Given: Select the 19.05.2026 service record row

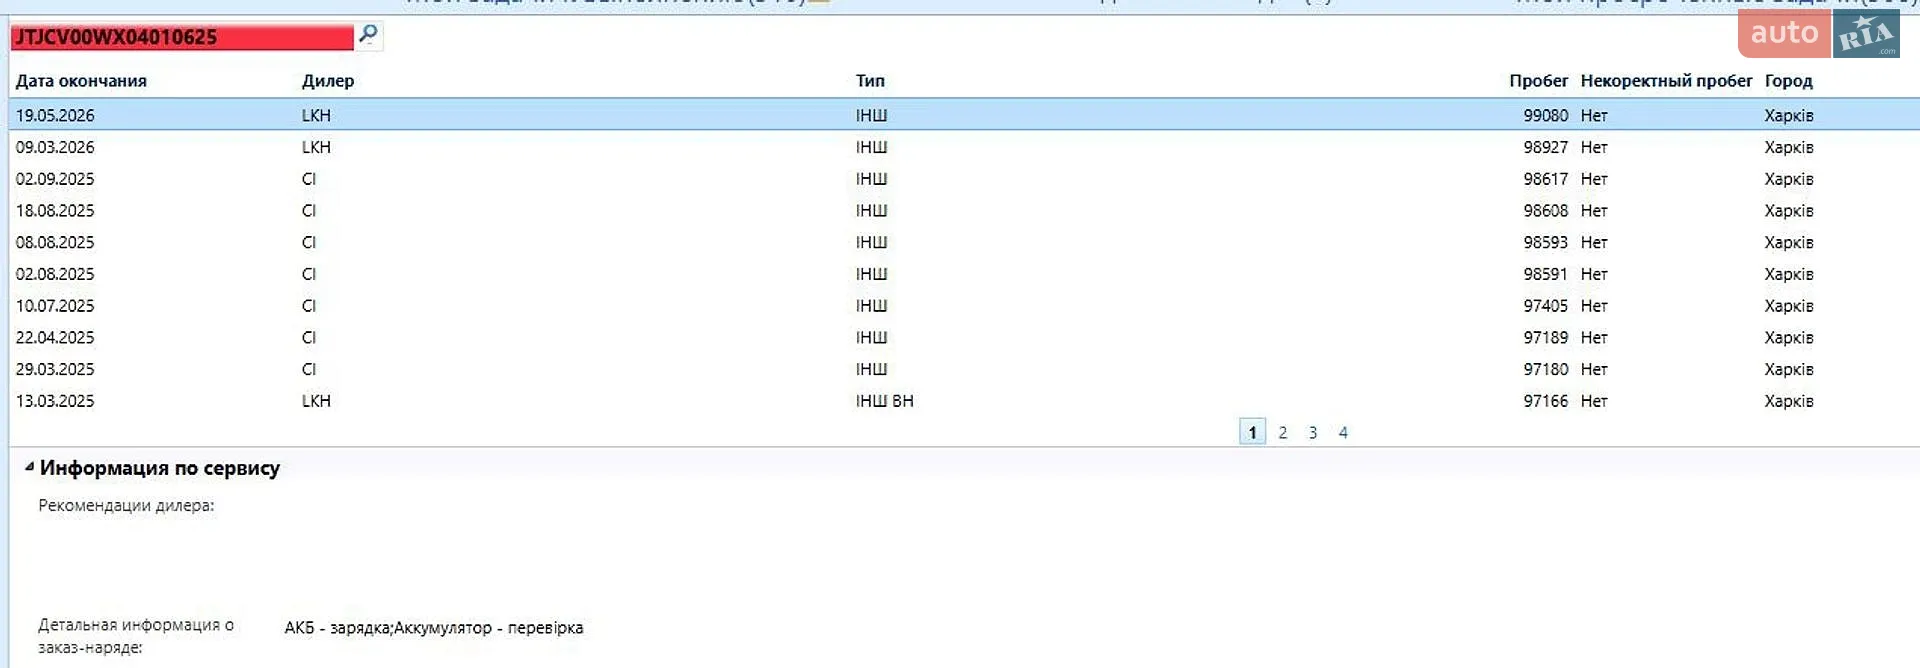Looking at the screenshot, I should pyautogui.click(x=964, y=115).
